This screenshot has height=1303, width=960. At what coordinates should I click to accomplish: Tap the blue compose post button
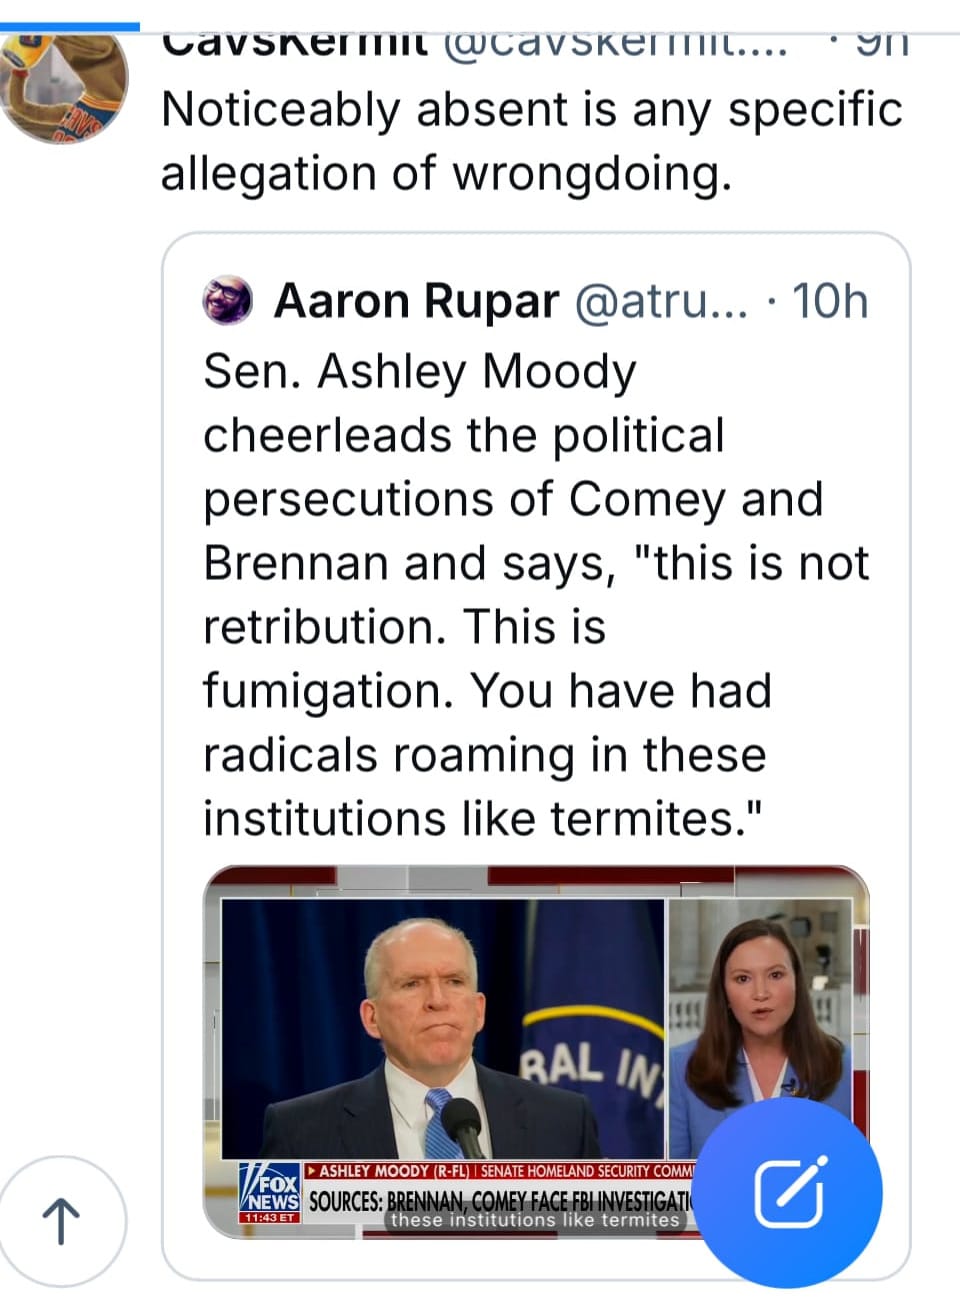(790, 1193)
